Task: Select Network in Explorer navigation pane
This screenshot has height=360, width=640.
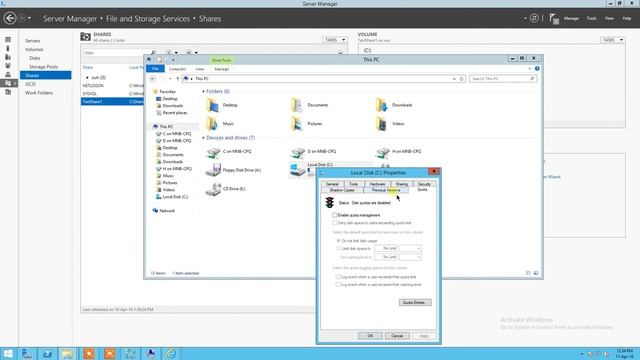Action: (167, 211)
